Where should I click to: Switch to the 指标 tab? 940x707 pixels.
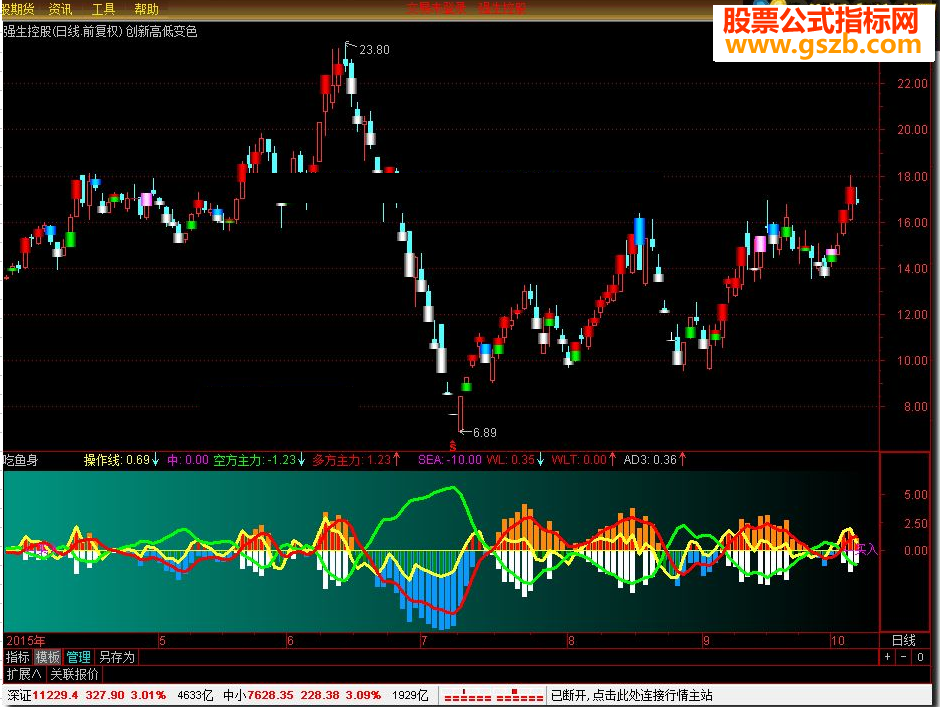coord(18,657)
